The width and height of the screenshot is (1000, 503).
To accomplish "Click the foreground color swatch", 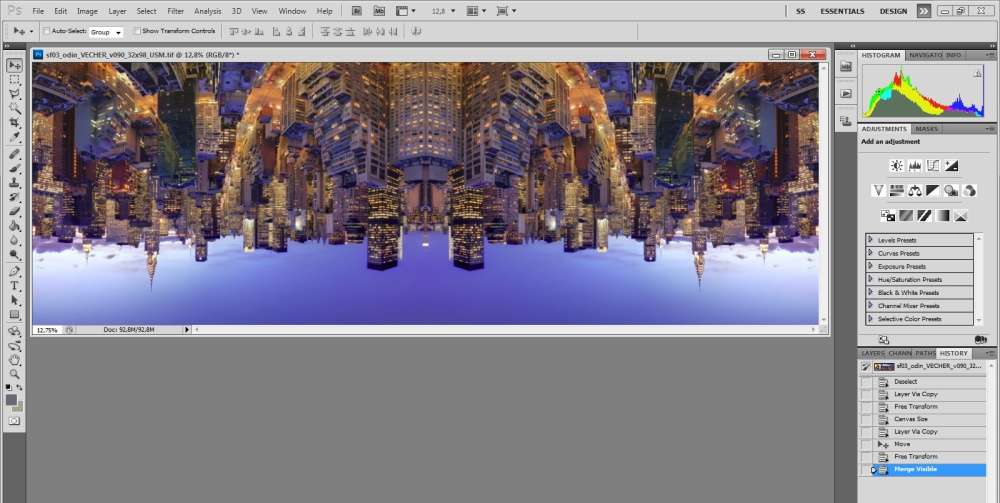I will 12,399.
